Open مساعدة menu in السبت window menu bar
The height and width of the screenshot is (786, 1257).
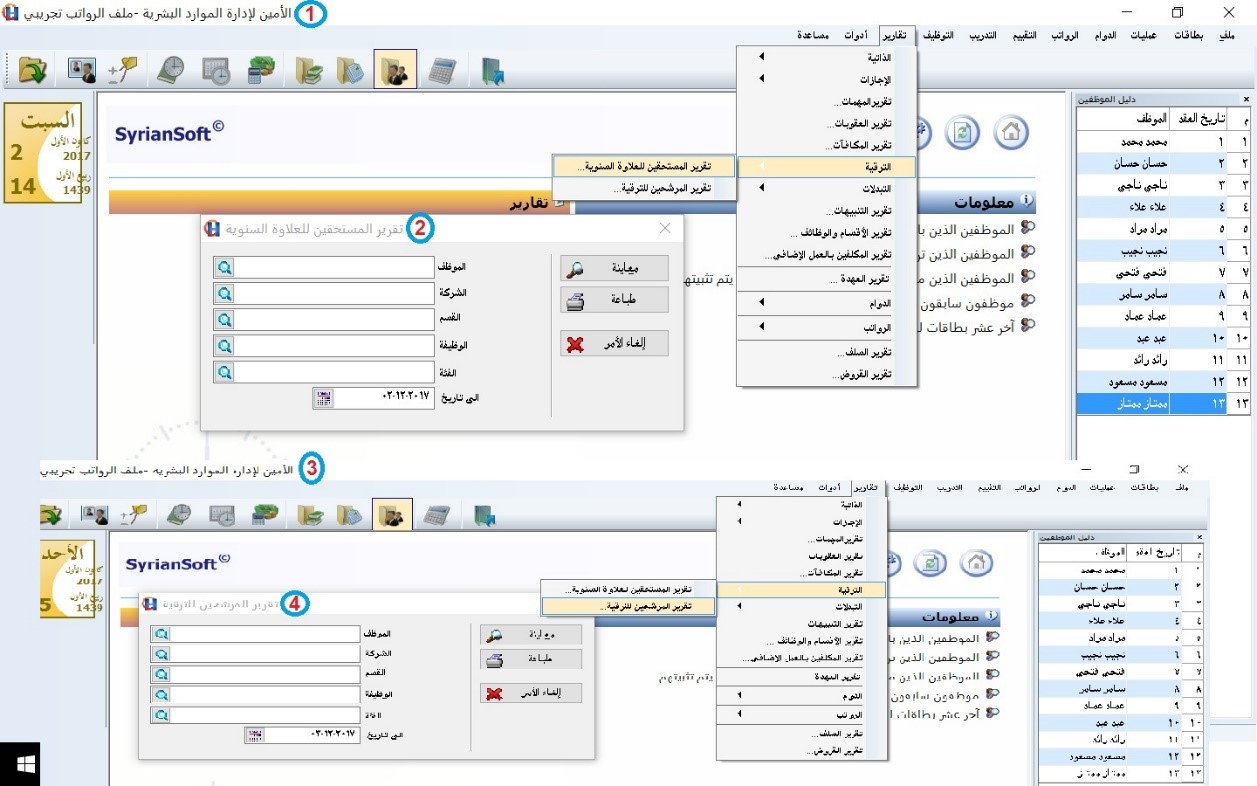(812, 36)
